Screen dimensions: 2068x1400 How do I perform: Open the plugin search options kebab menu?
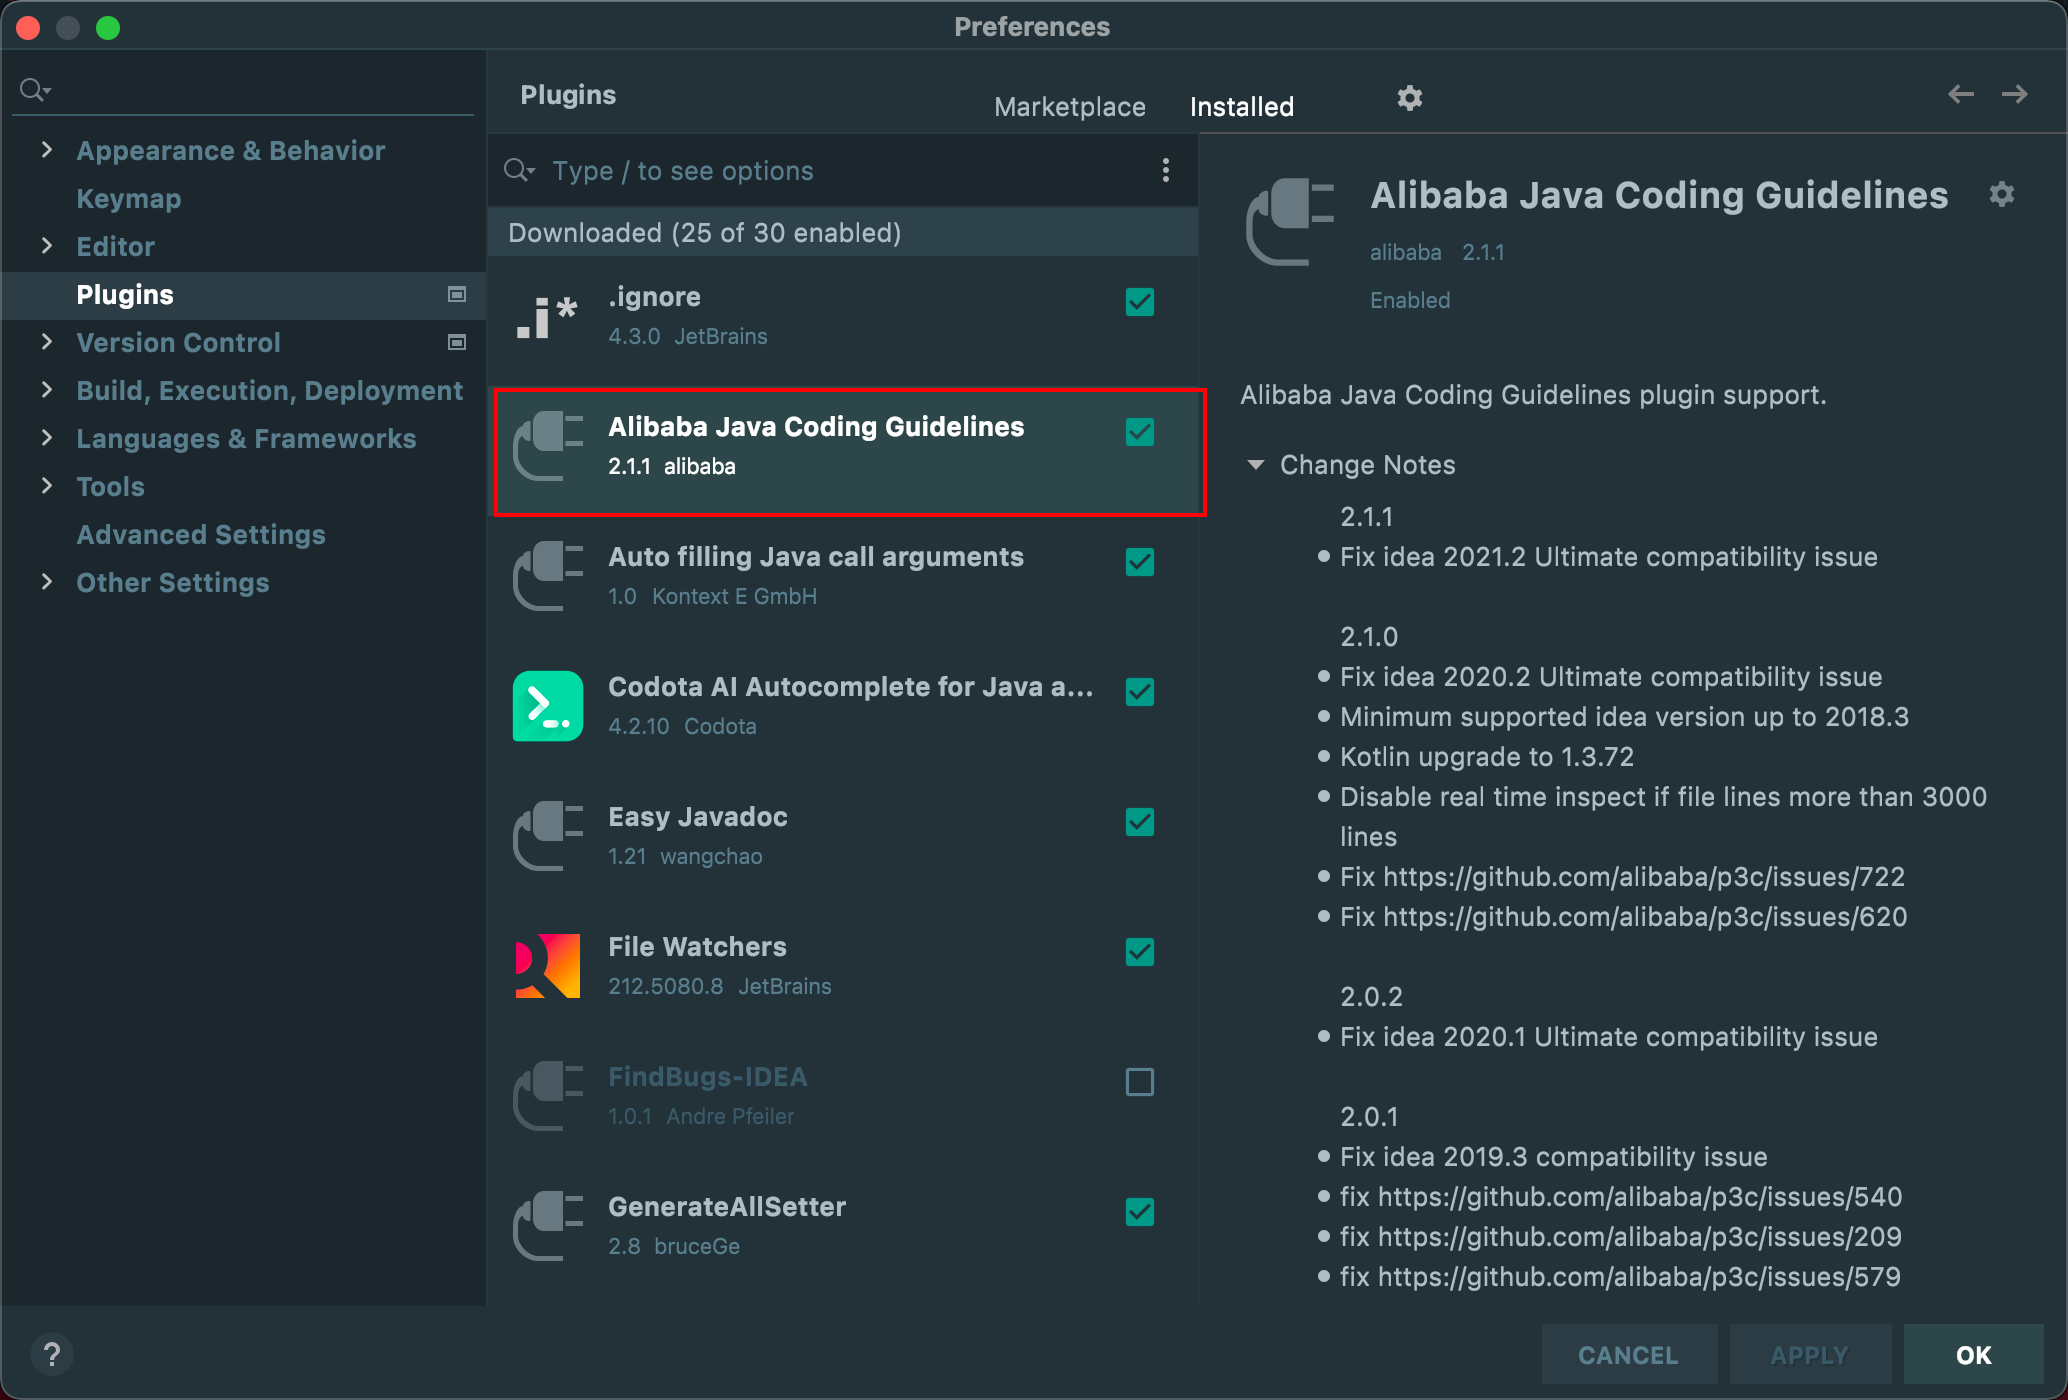(x=1165, y=170)
